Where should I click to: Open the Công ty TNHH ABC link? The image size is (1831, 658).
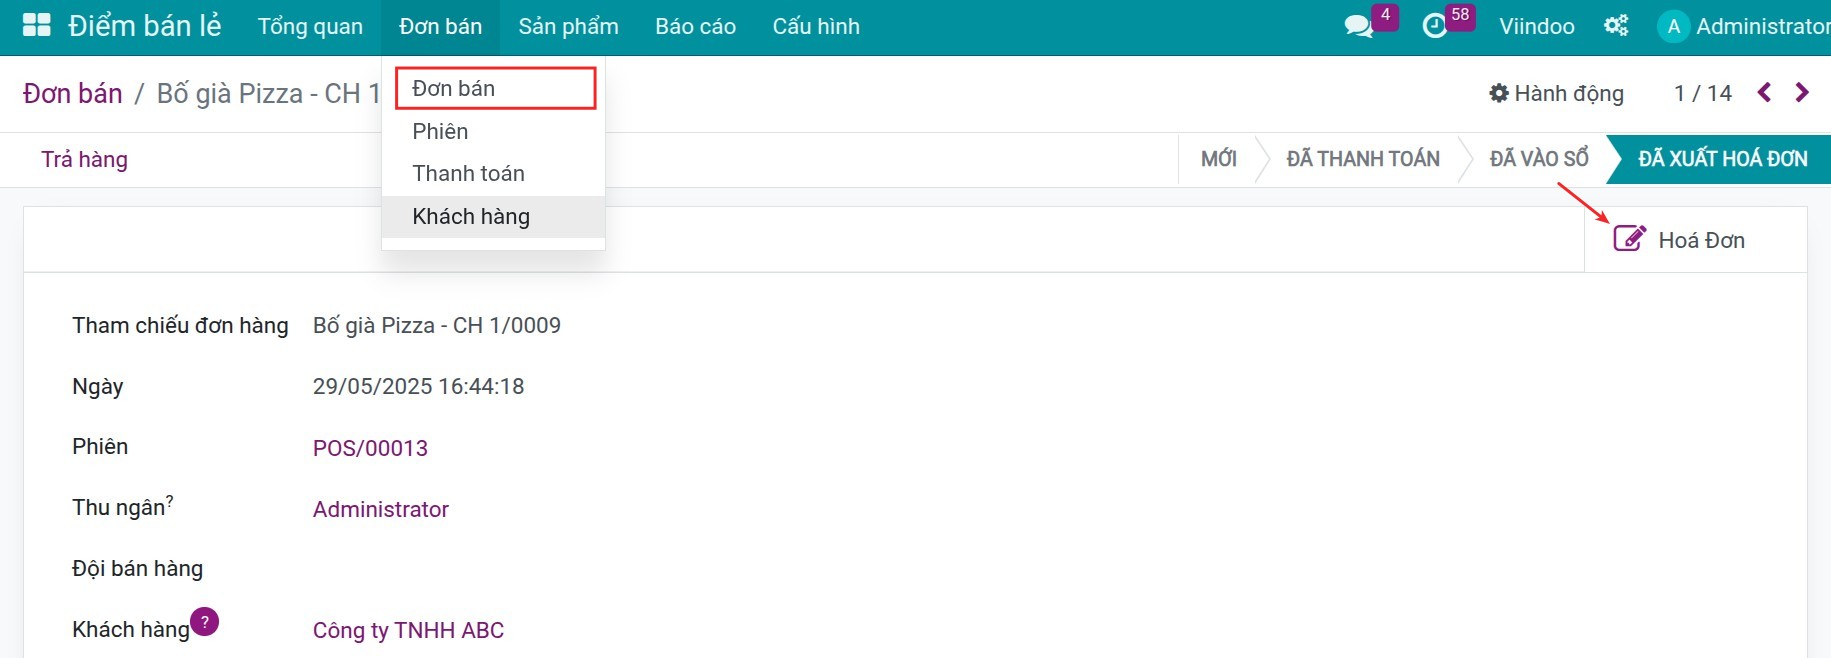point(408,630)
